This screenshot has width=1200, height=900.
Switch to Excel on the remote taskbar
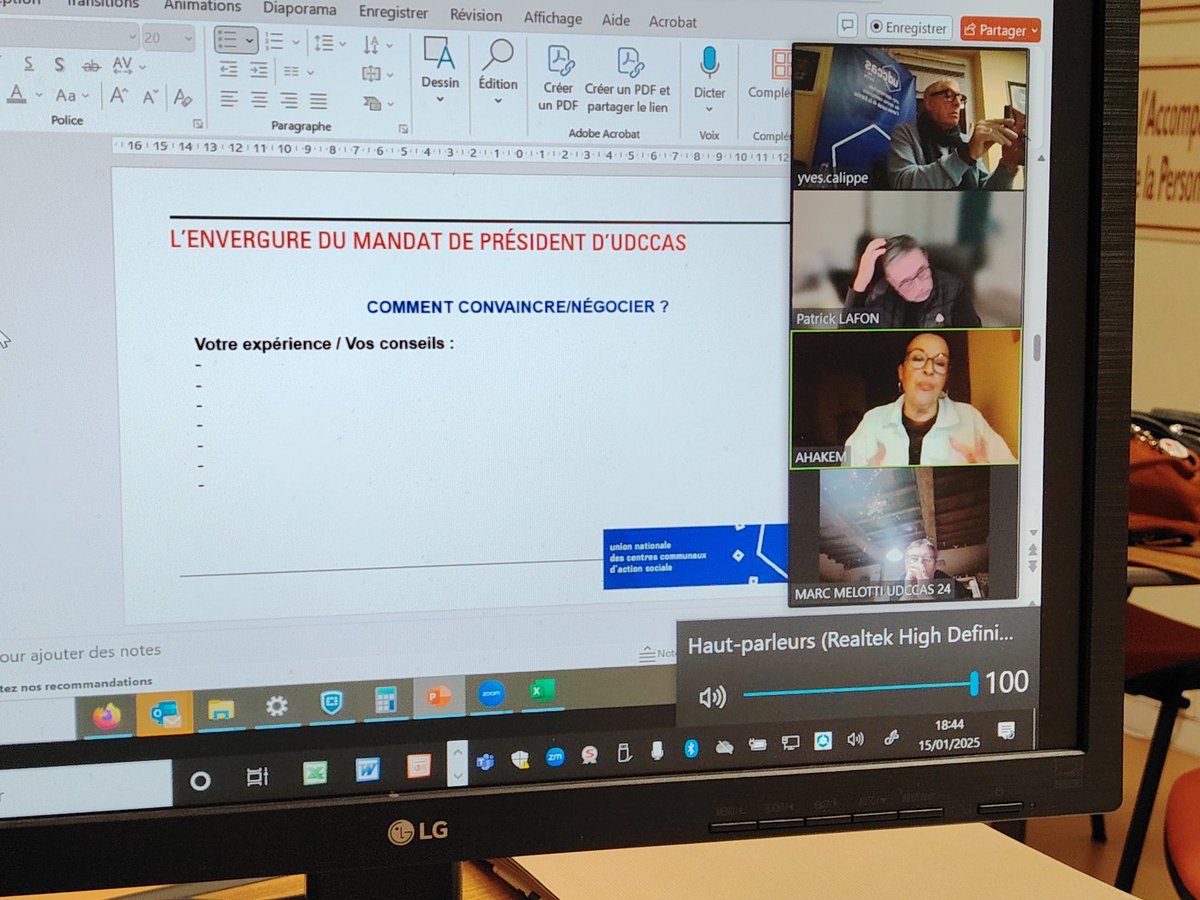pyautogui.click(x=542, y=690)
